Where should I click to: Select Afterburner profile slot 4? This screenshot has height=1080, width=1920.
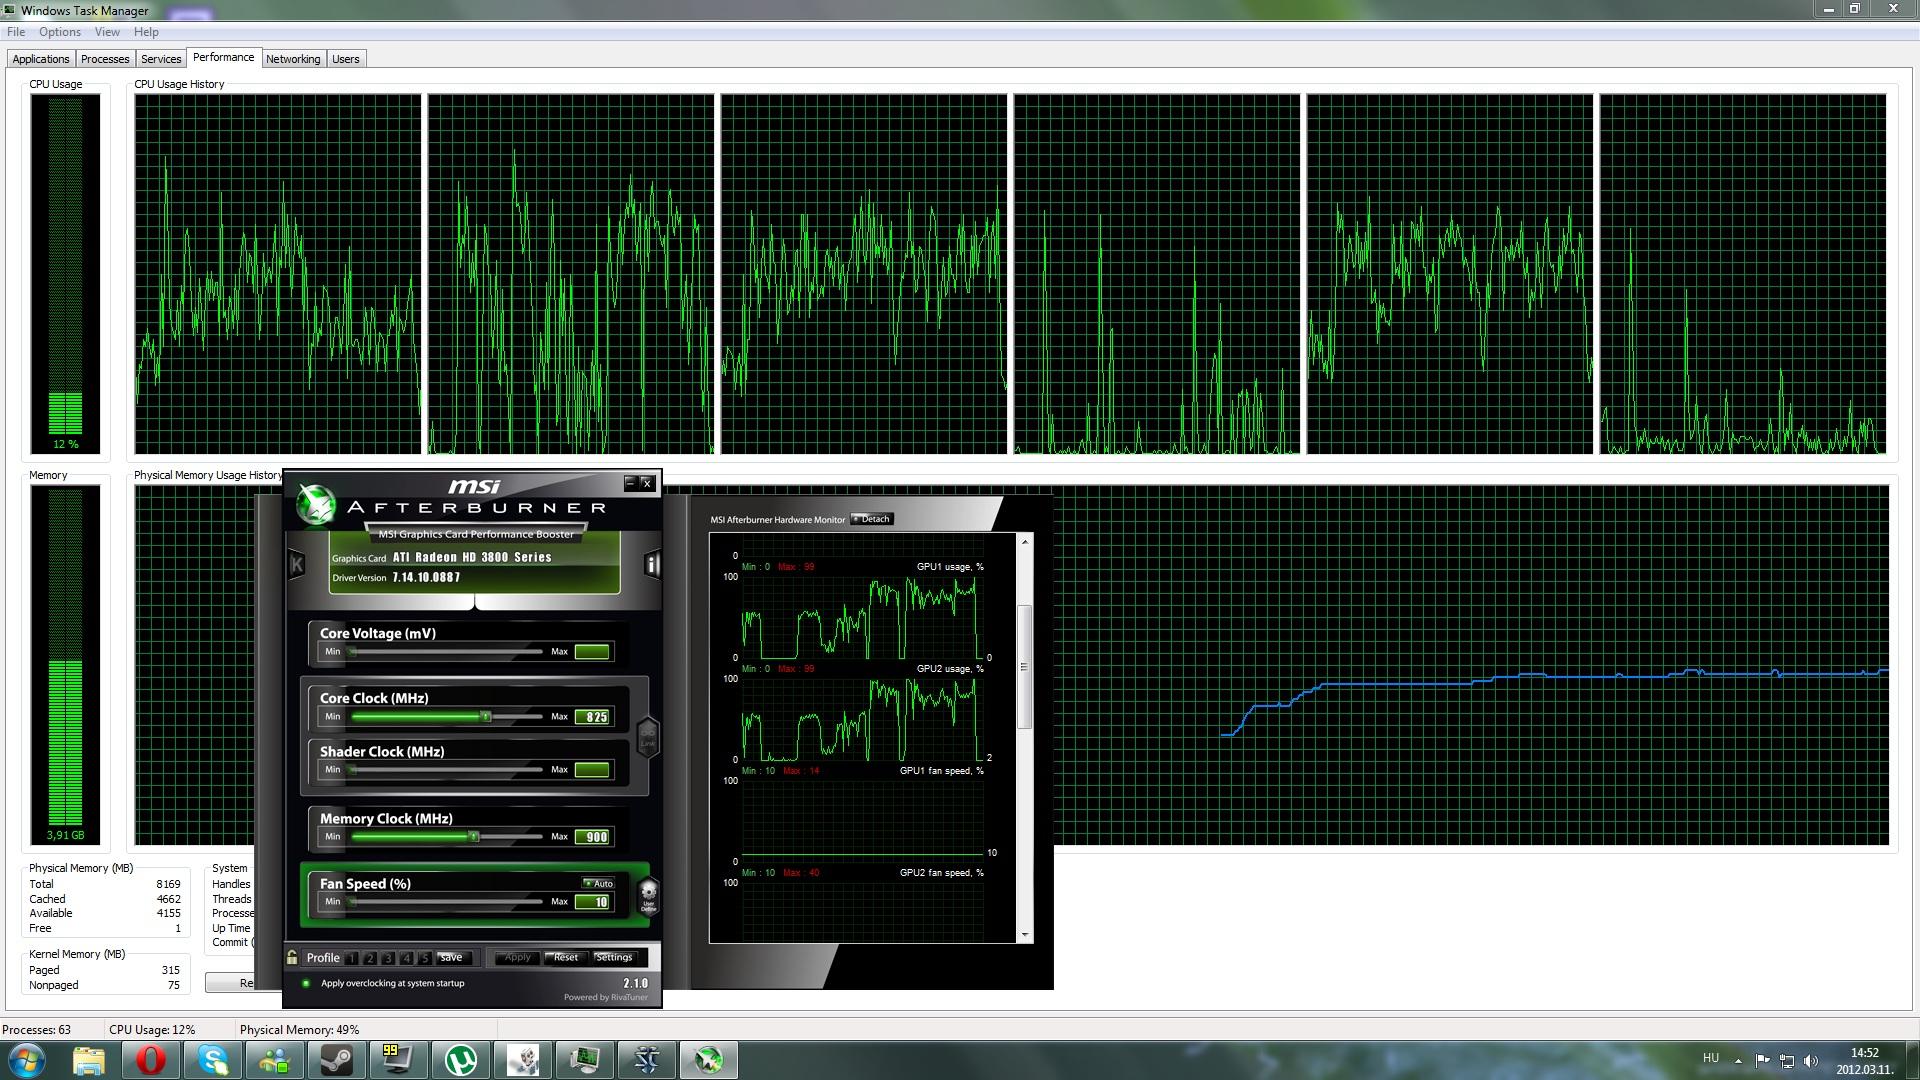point(406,958)
